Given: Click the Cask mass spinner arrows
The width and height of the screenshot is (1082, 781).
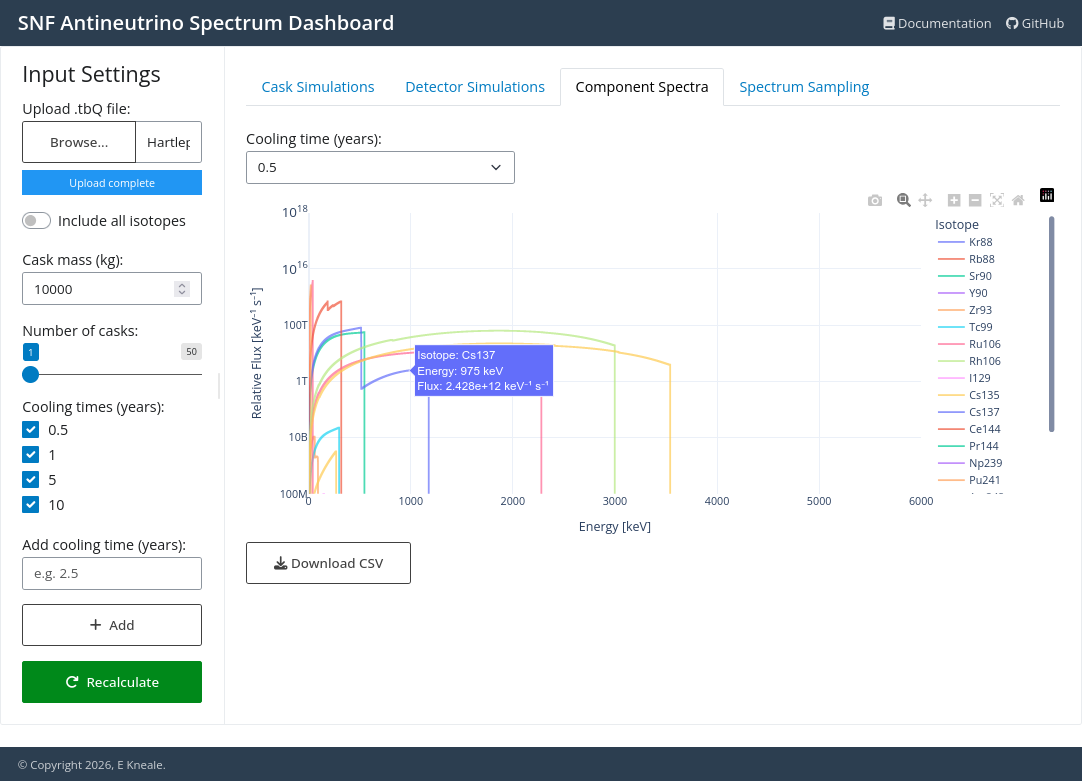Looking at the screenshot, I should 181,289.
